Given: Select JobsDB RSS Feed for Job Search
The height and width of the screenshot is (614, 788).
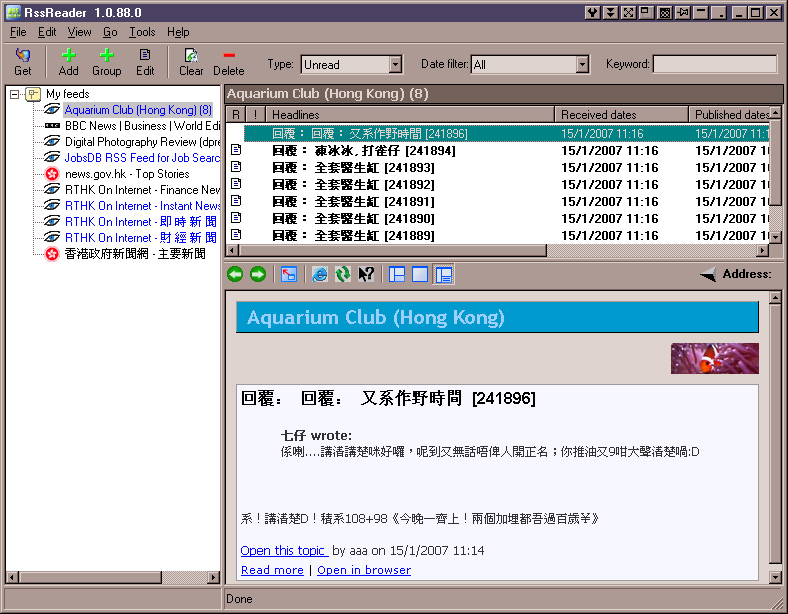Looking at the screenshot, I should [142, 158].
